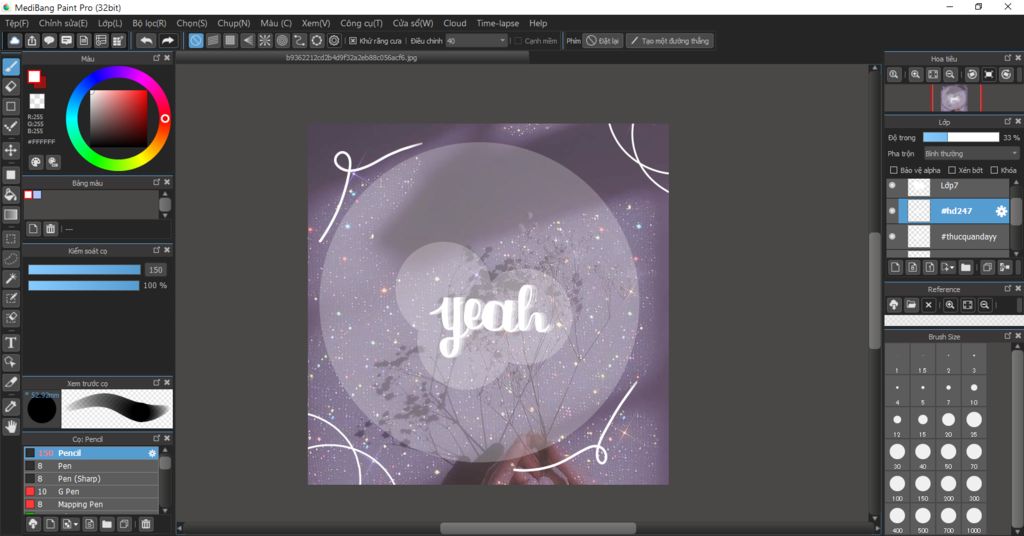Open the Lớp(L) menu
Image resolution: width=1024 pixels, height=536 pixels.
110,23
